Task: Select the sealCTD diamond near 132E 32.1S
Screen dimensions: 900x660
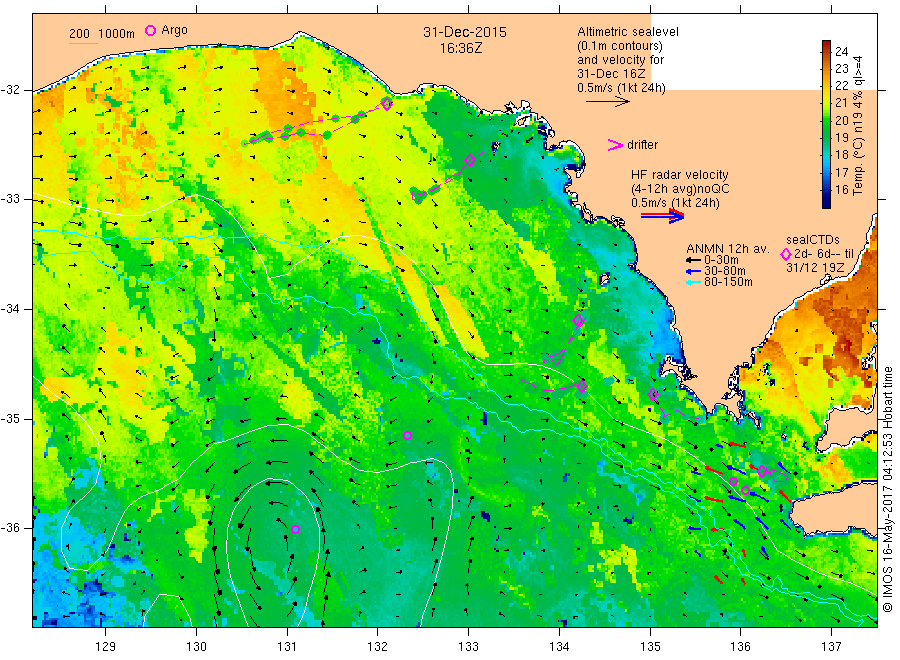Action: point(387,104)
